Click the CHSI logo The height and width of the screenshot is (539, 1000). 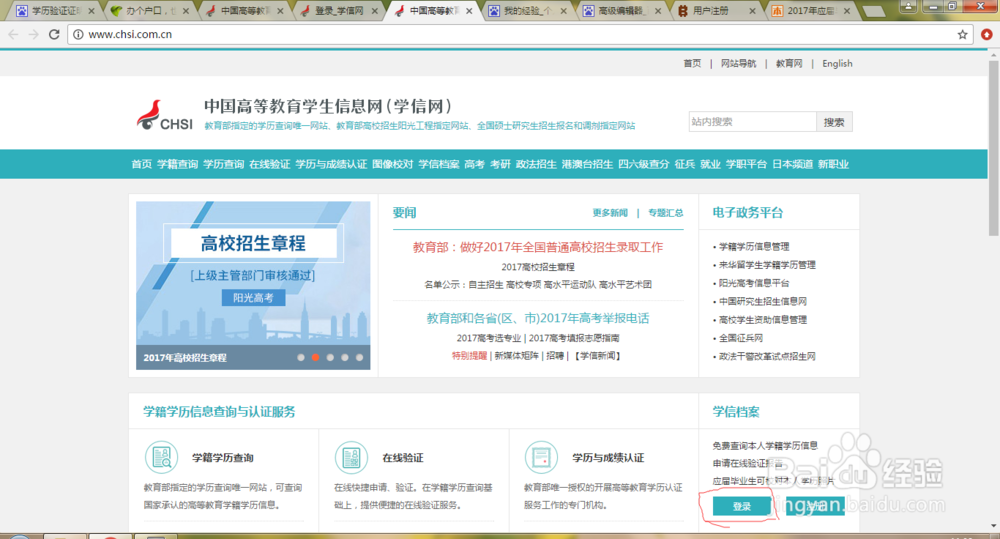point(165,115)
